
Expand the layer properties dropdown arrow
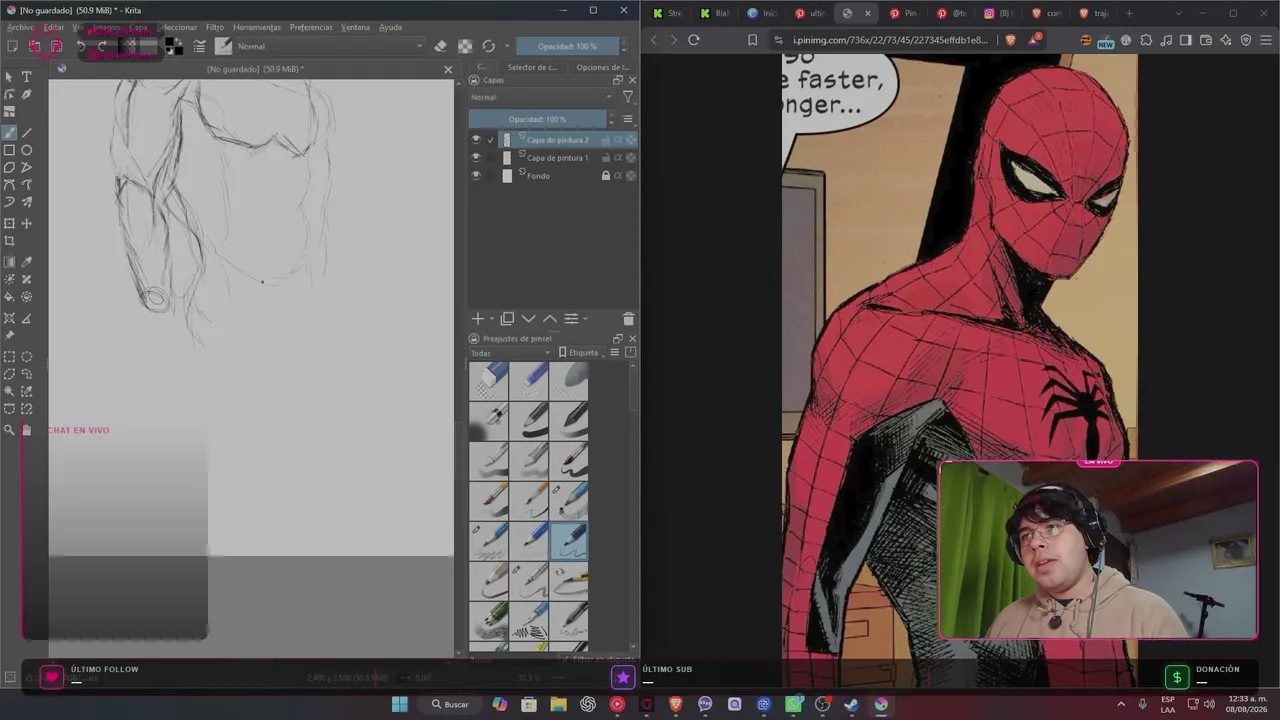[x=585, y=319]
